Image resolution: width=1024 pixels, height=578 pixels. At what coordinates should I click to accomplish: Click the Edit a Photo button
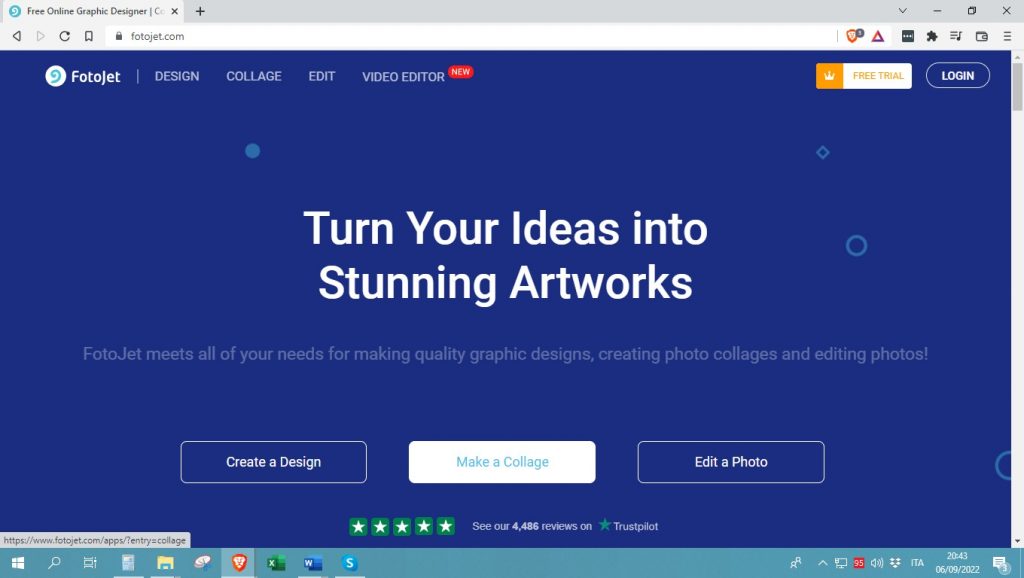[x=731, y=462]
